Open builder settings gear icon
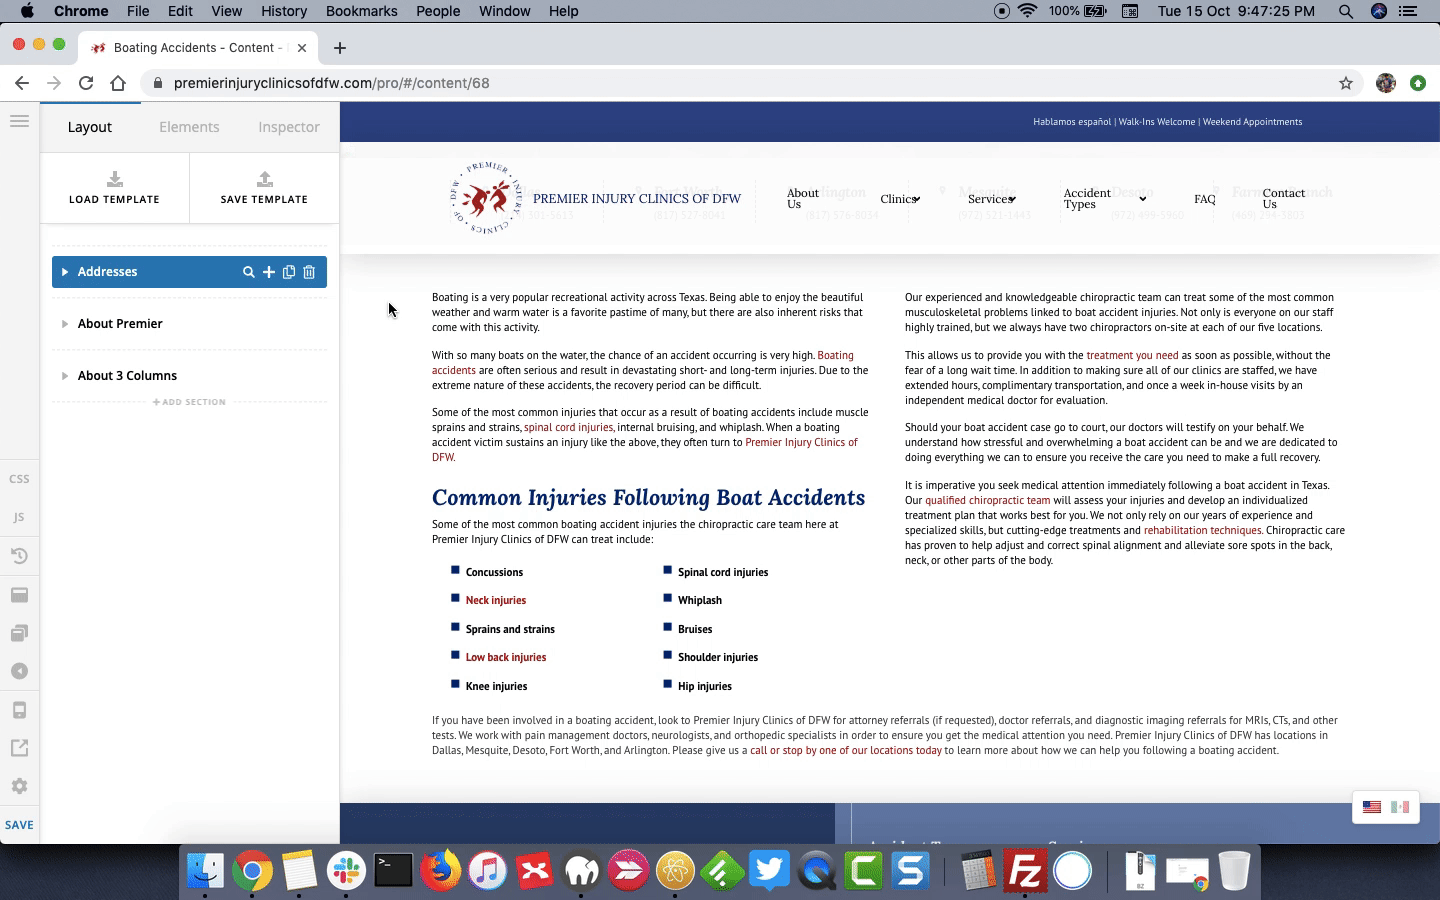1440x900 pixels. pos(19,786)
